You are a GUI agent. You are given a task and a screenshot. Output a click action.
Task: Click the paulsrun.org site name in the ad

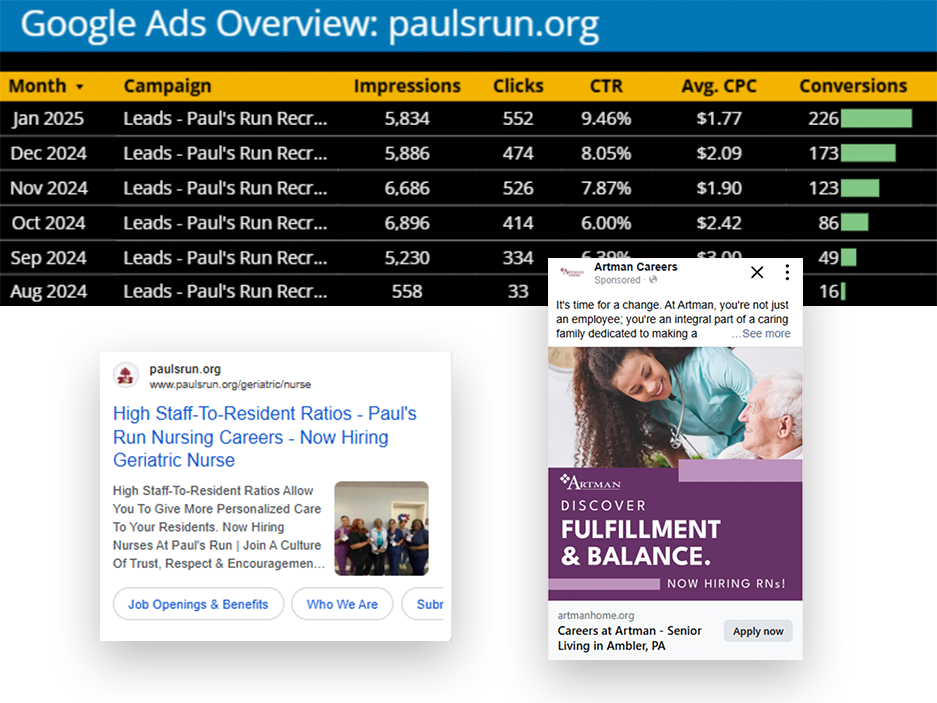pyautogui.click(x=185, y=369)
